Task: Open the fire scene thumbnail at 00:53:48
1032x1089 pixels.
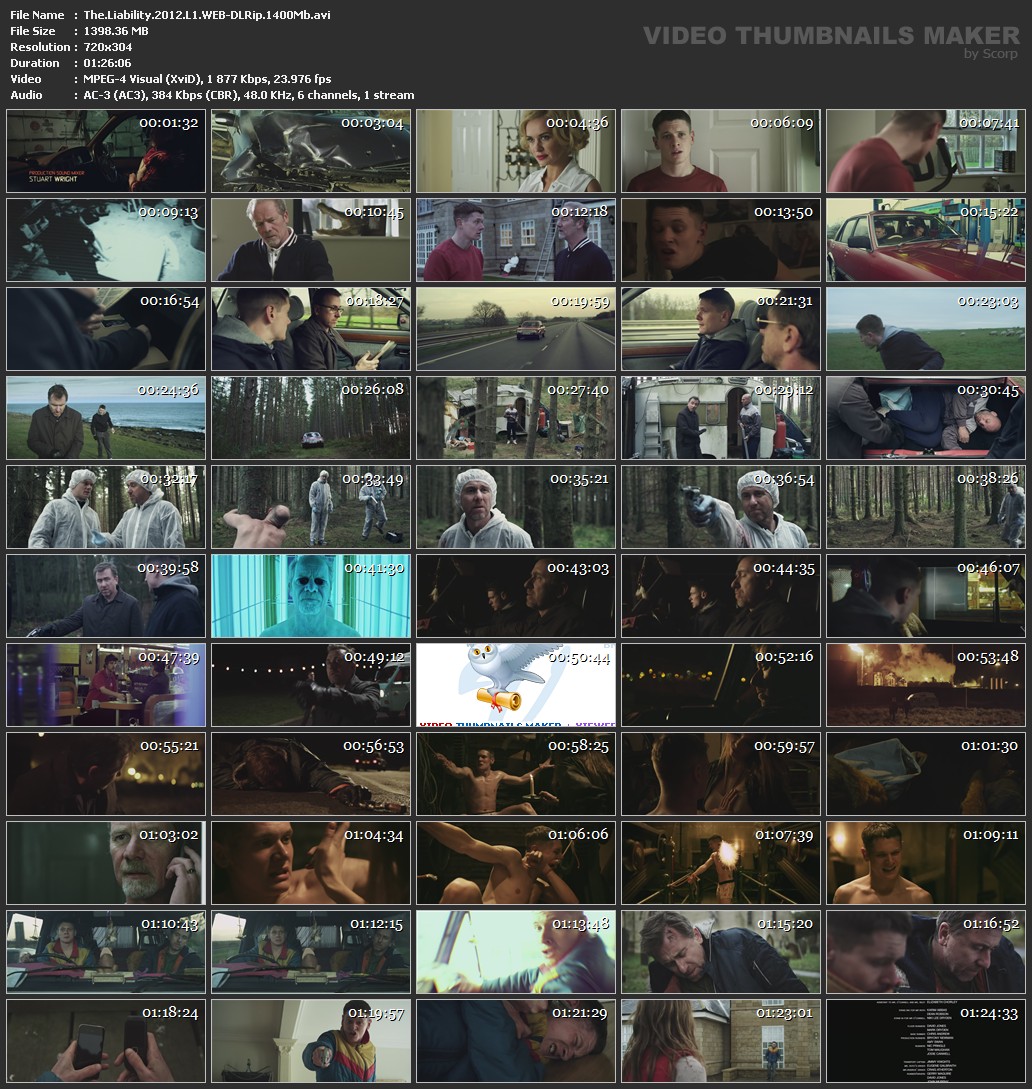Action: (926, 685)
